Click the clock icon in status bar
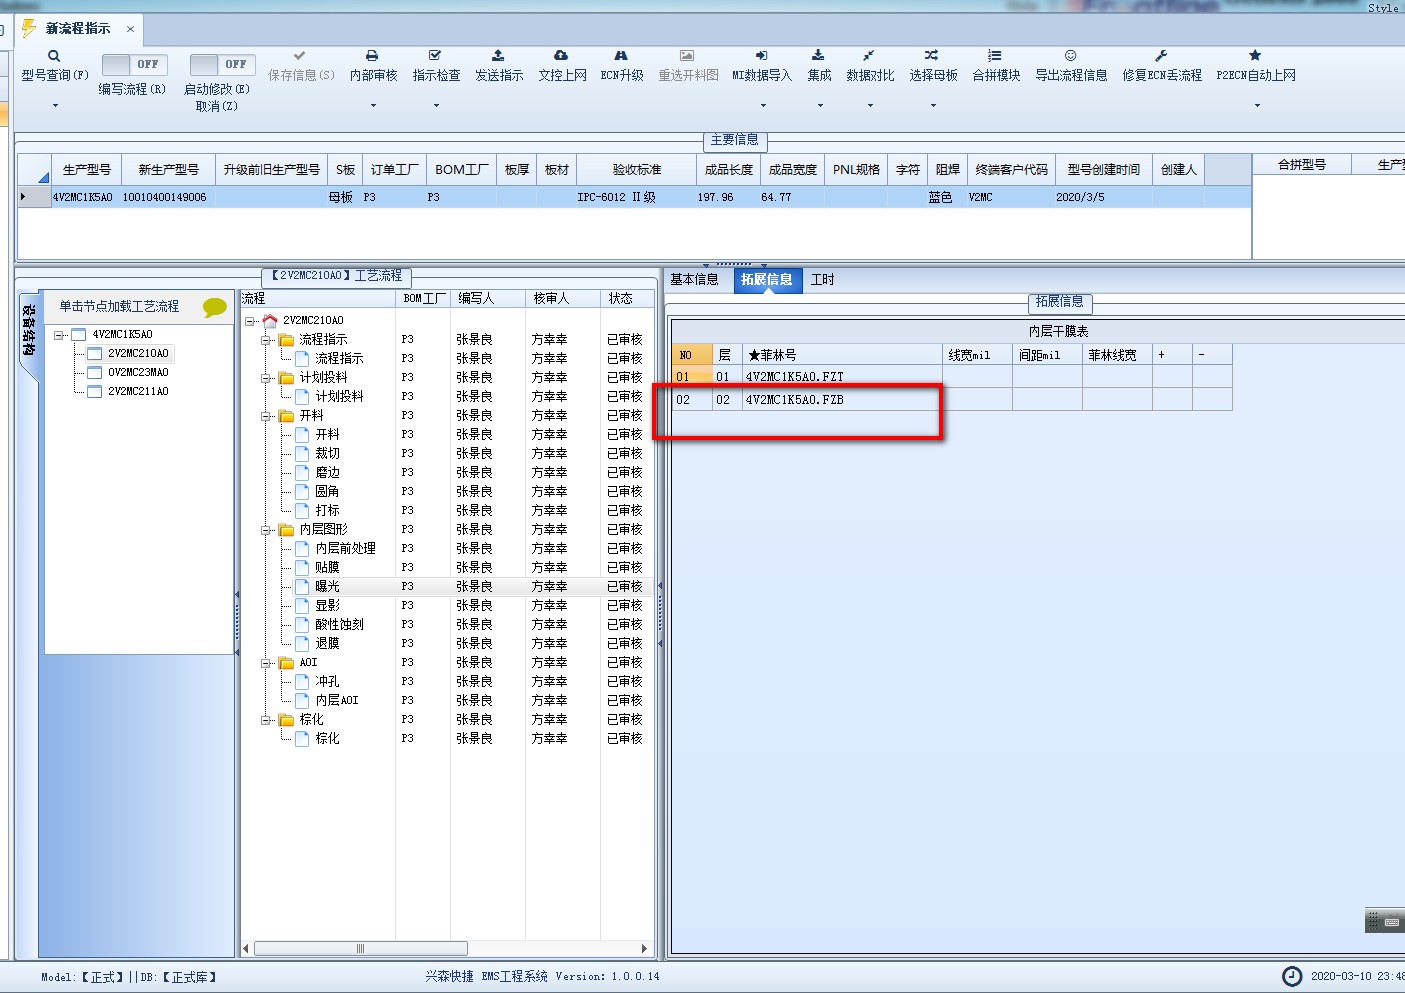Screen dimensions: 1405x993 click(x=1292, y=976)
